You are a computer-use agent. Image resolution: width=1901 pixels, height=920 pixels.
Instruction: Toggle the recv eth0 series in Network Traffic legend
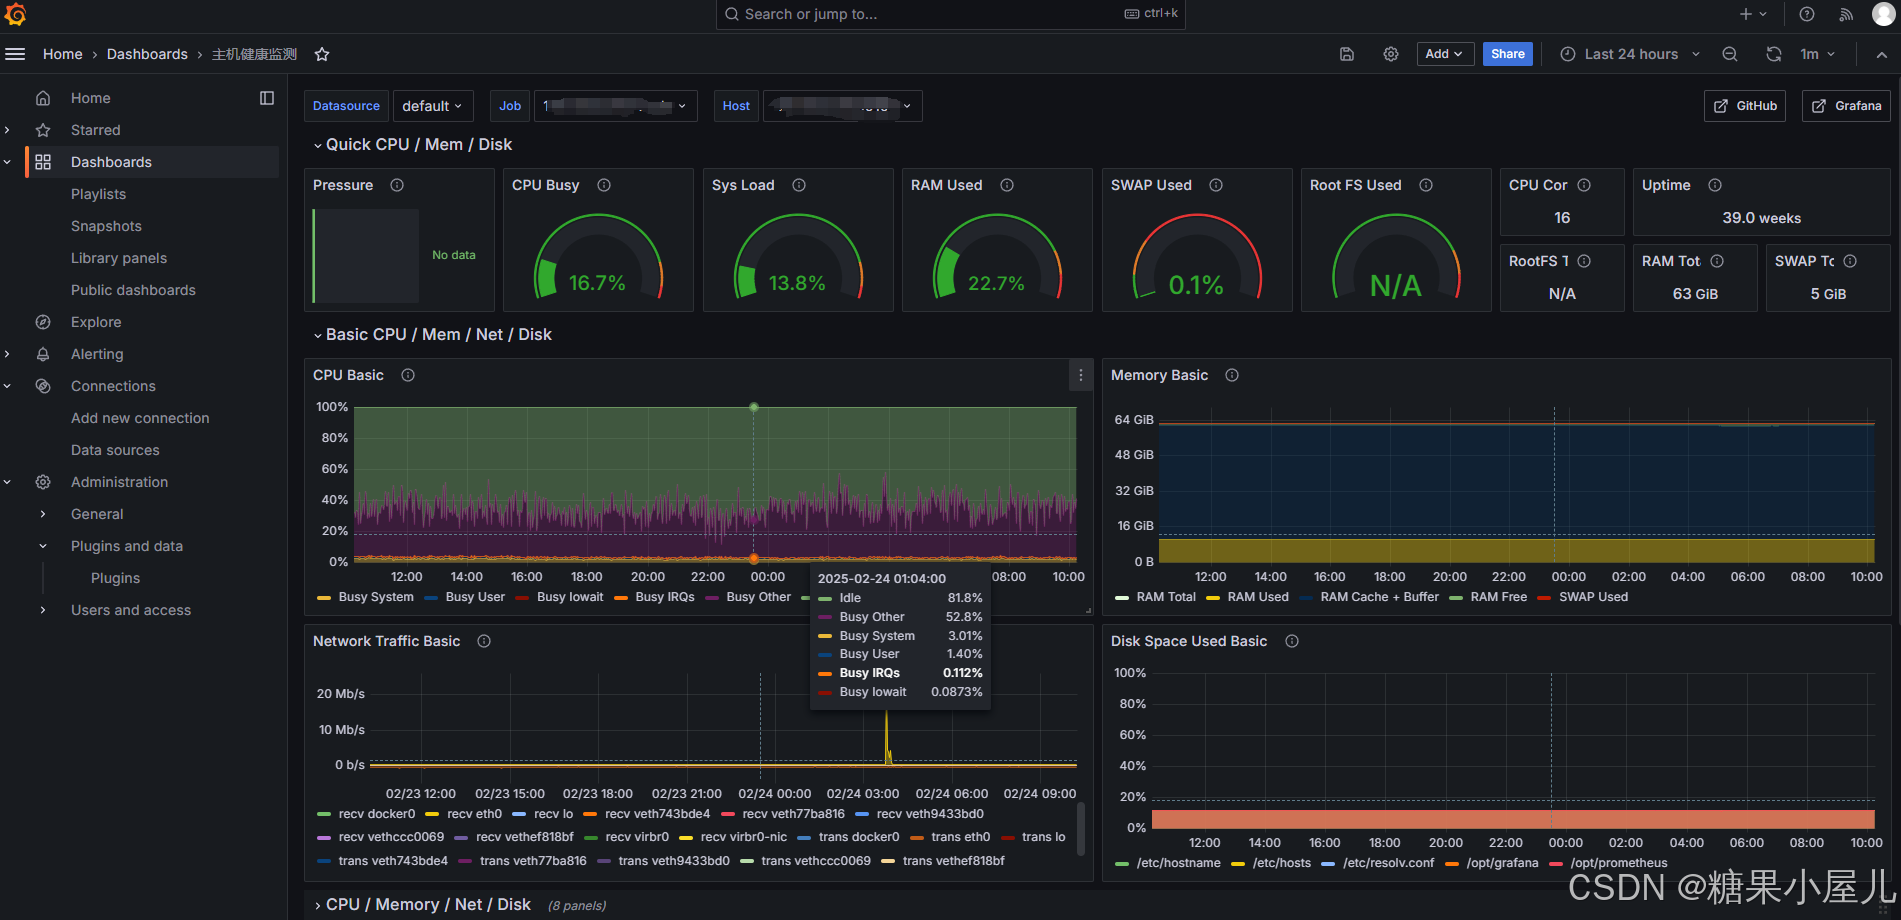coord(476,814)
